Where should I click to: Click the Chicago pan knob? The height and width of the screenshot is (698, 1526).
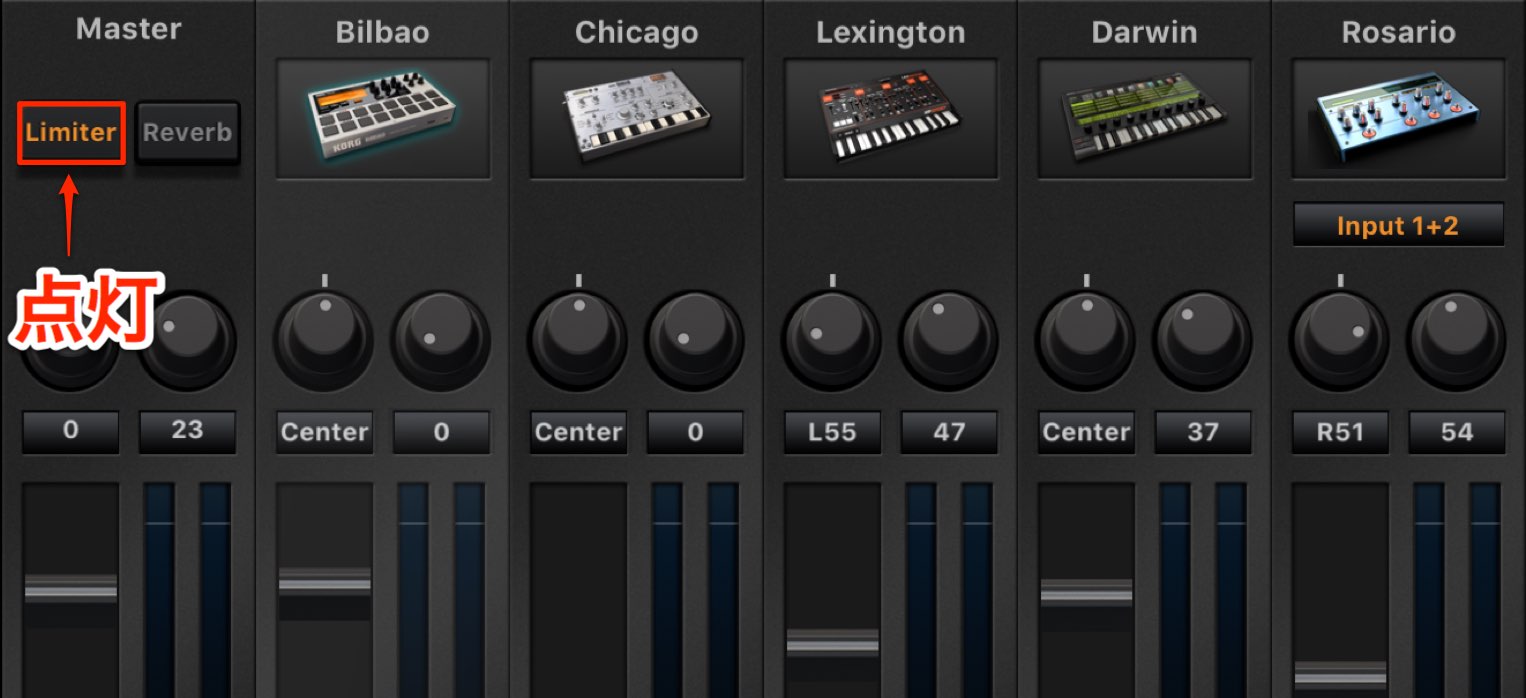coord(578,339)
